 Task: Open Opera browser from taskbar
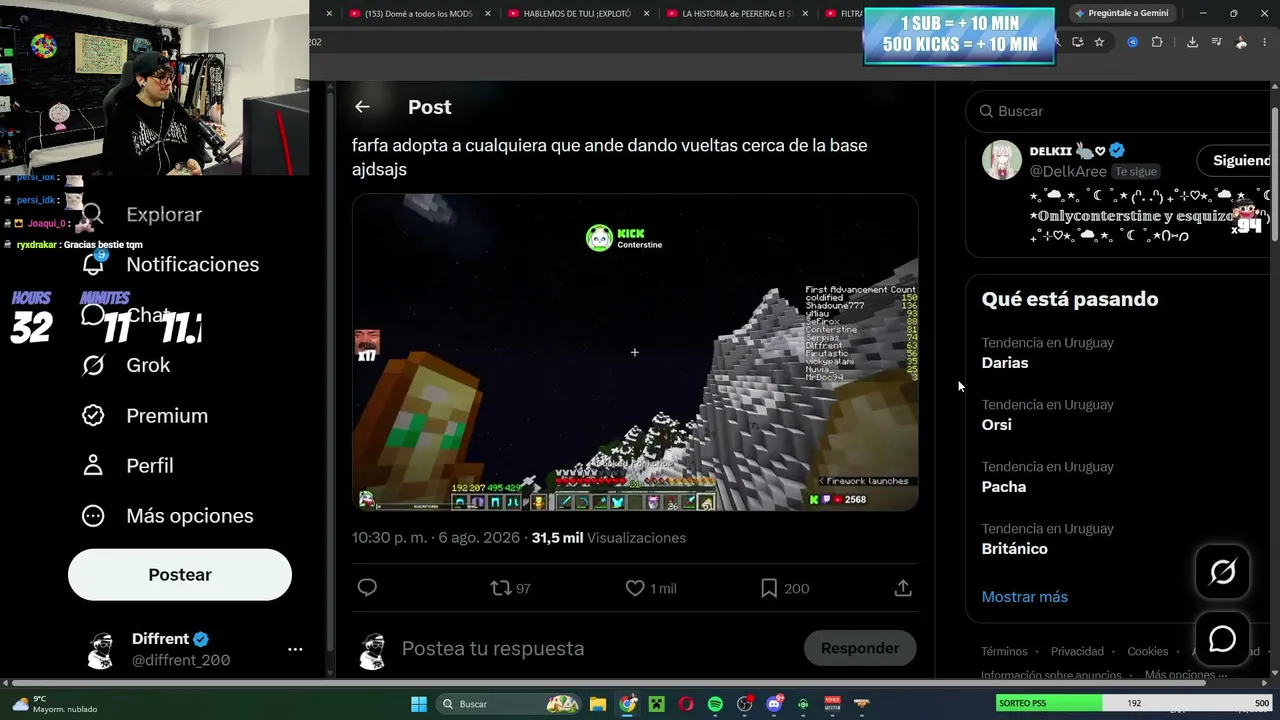[686, 704]
